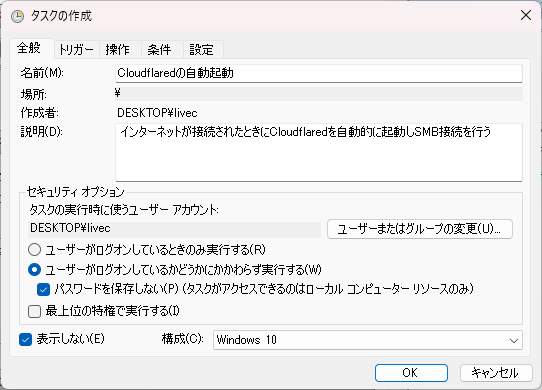This screenshot has width=542, height=390.
Task: Click the 構成 dropdown arrow chevron
Action: 514,341
